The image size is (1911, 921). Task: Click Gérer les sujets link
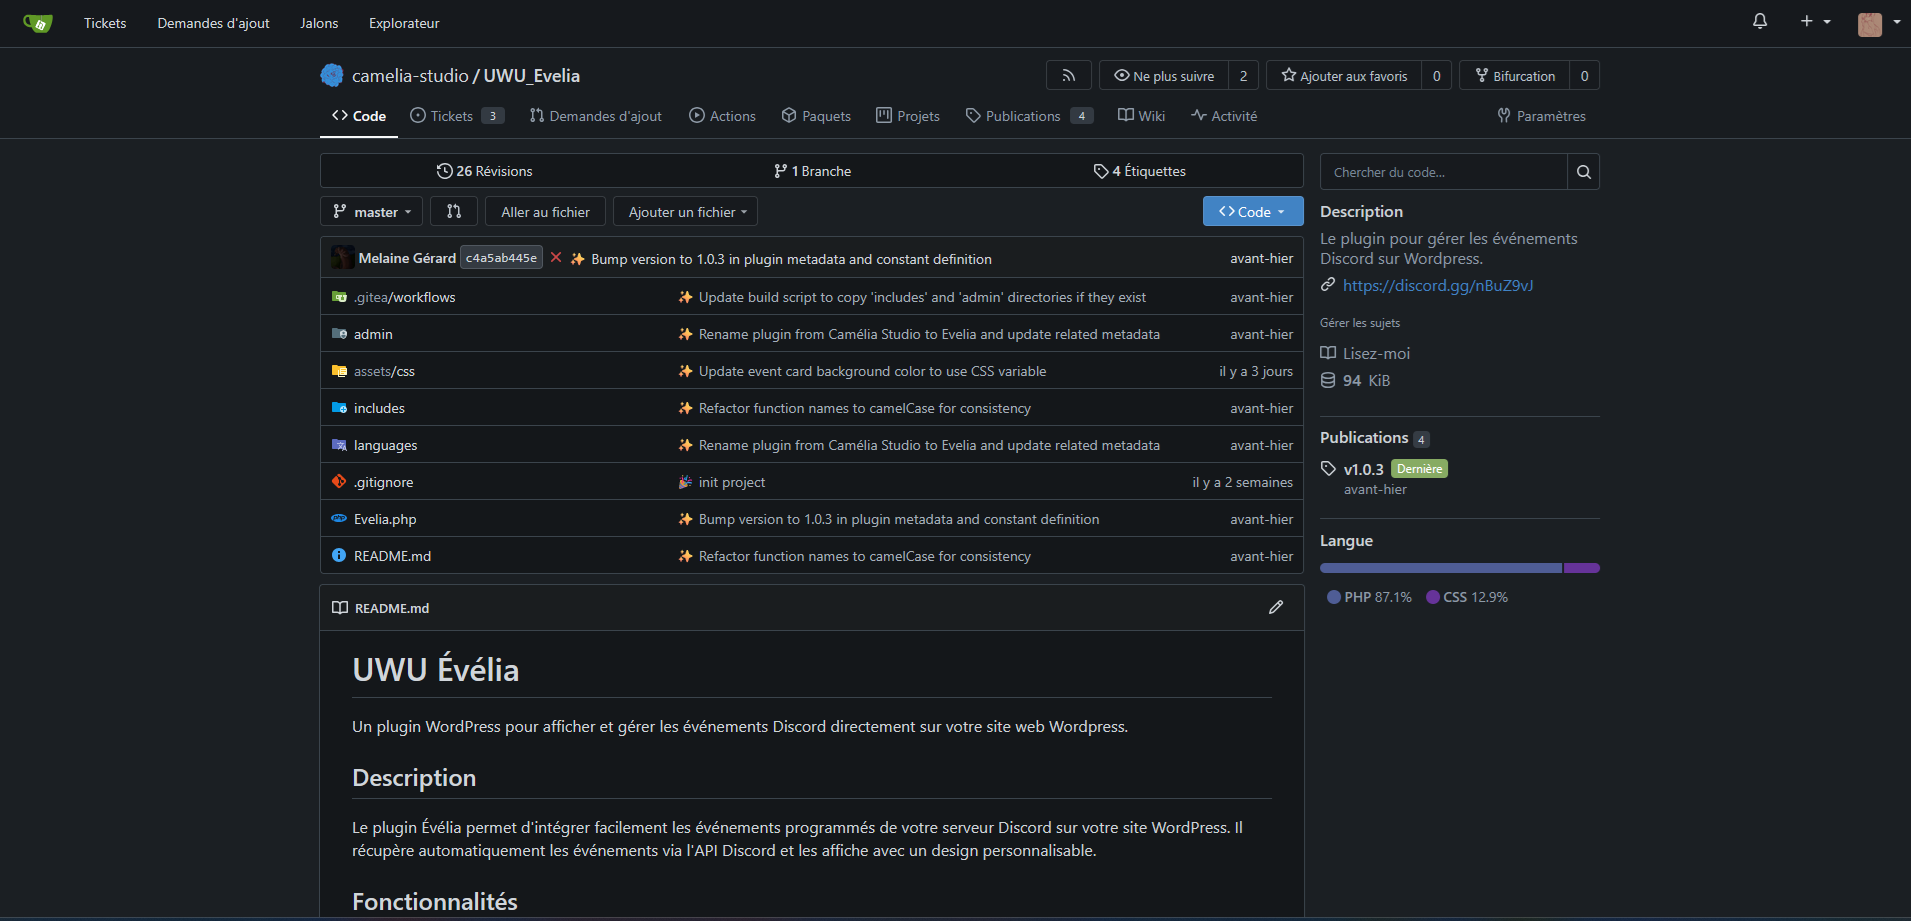(1360, 323)
